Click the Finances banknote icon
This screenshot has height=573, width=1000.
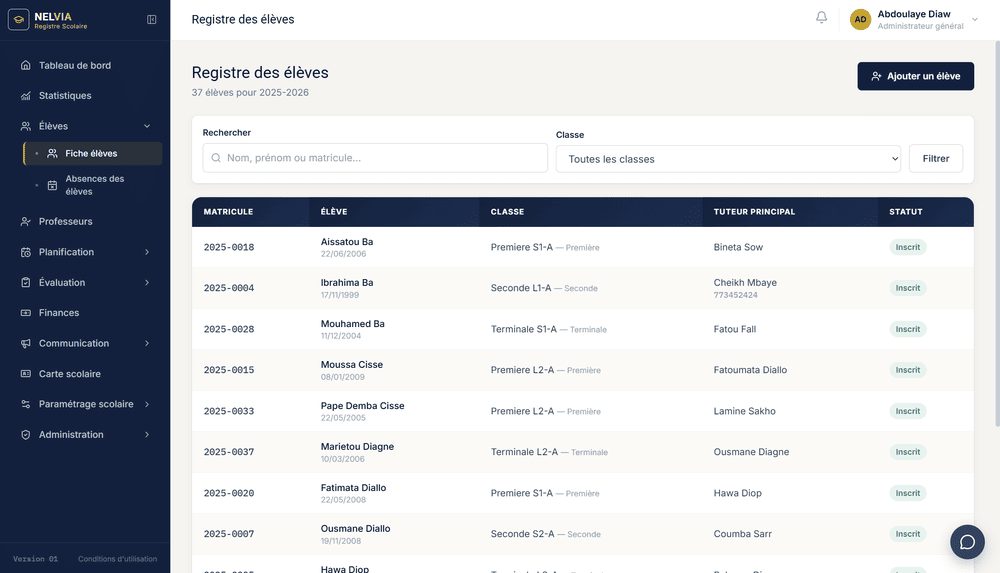[x=26, y=313]
